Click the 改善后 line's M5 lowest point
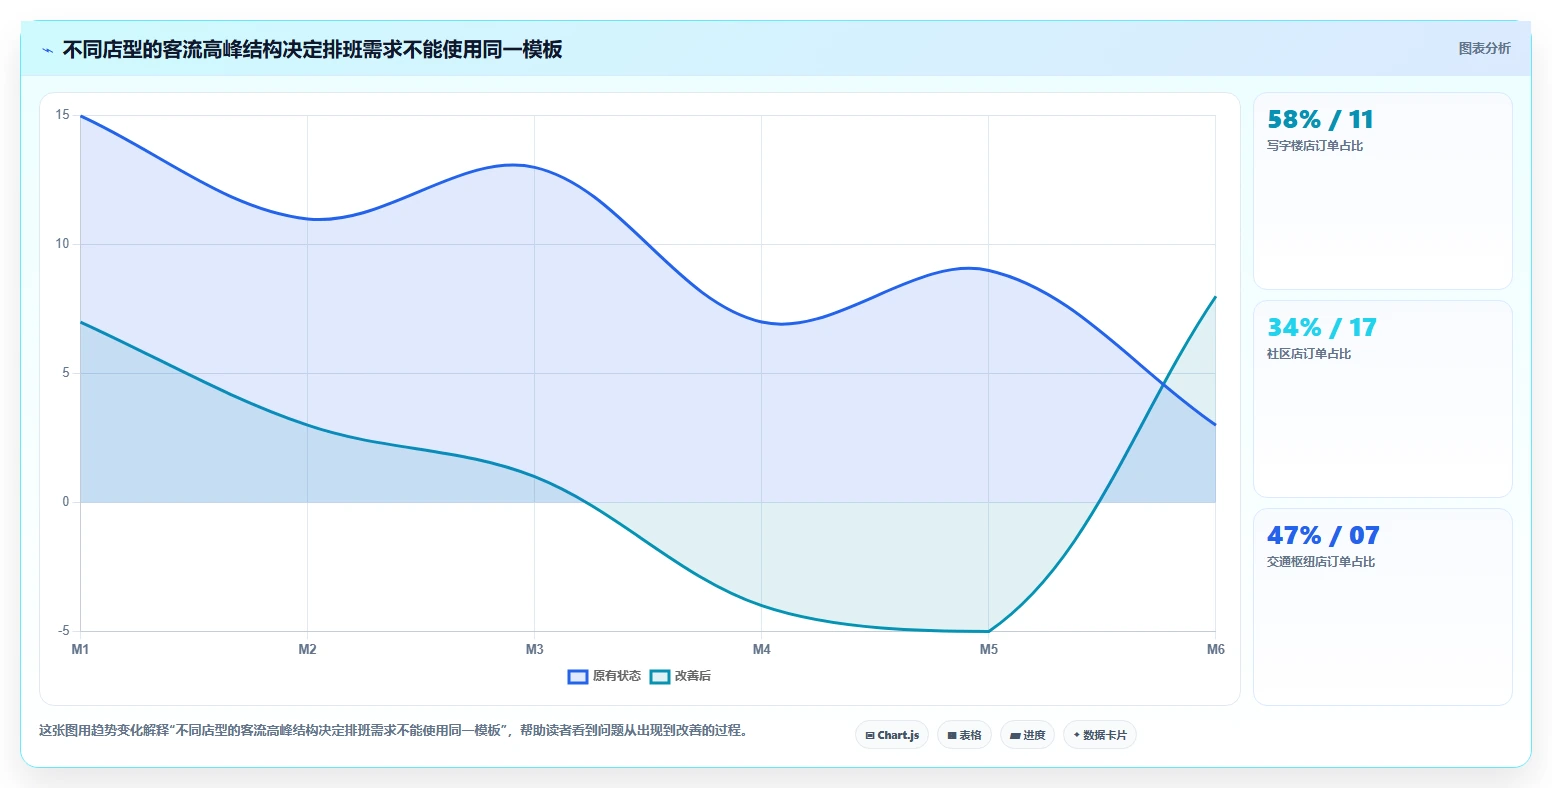1552x788 pixels. coord(989,631)
